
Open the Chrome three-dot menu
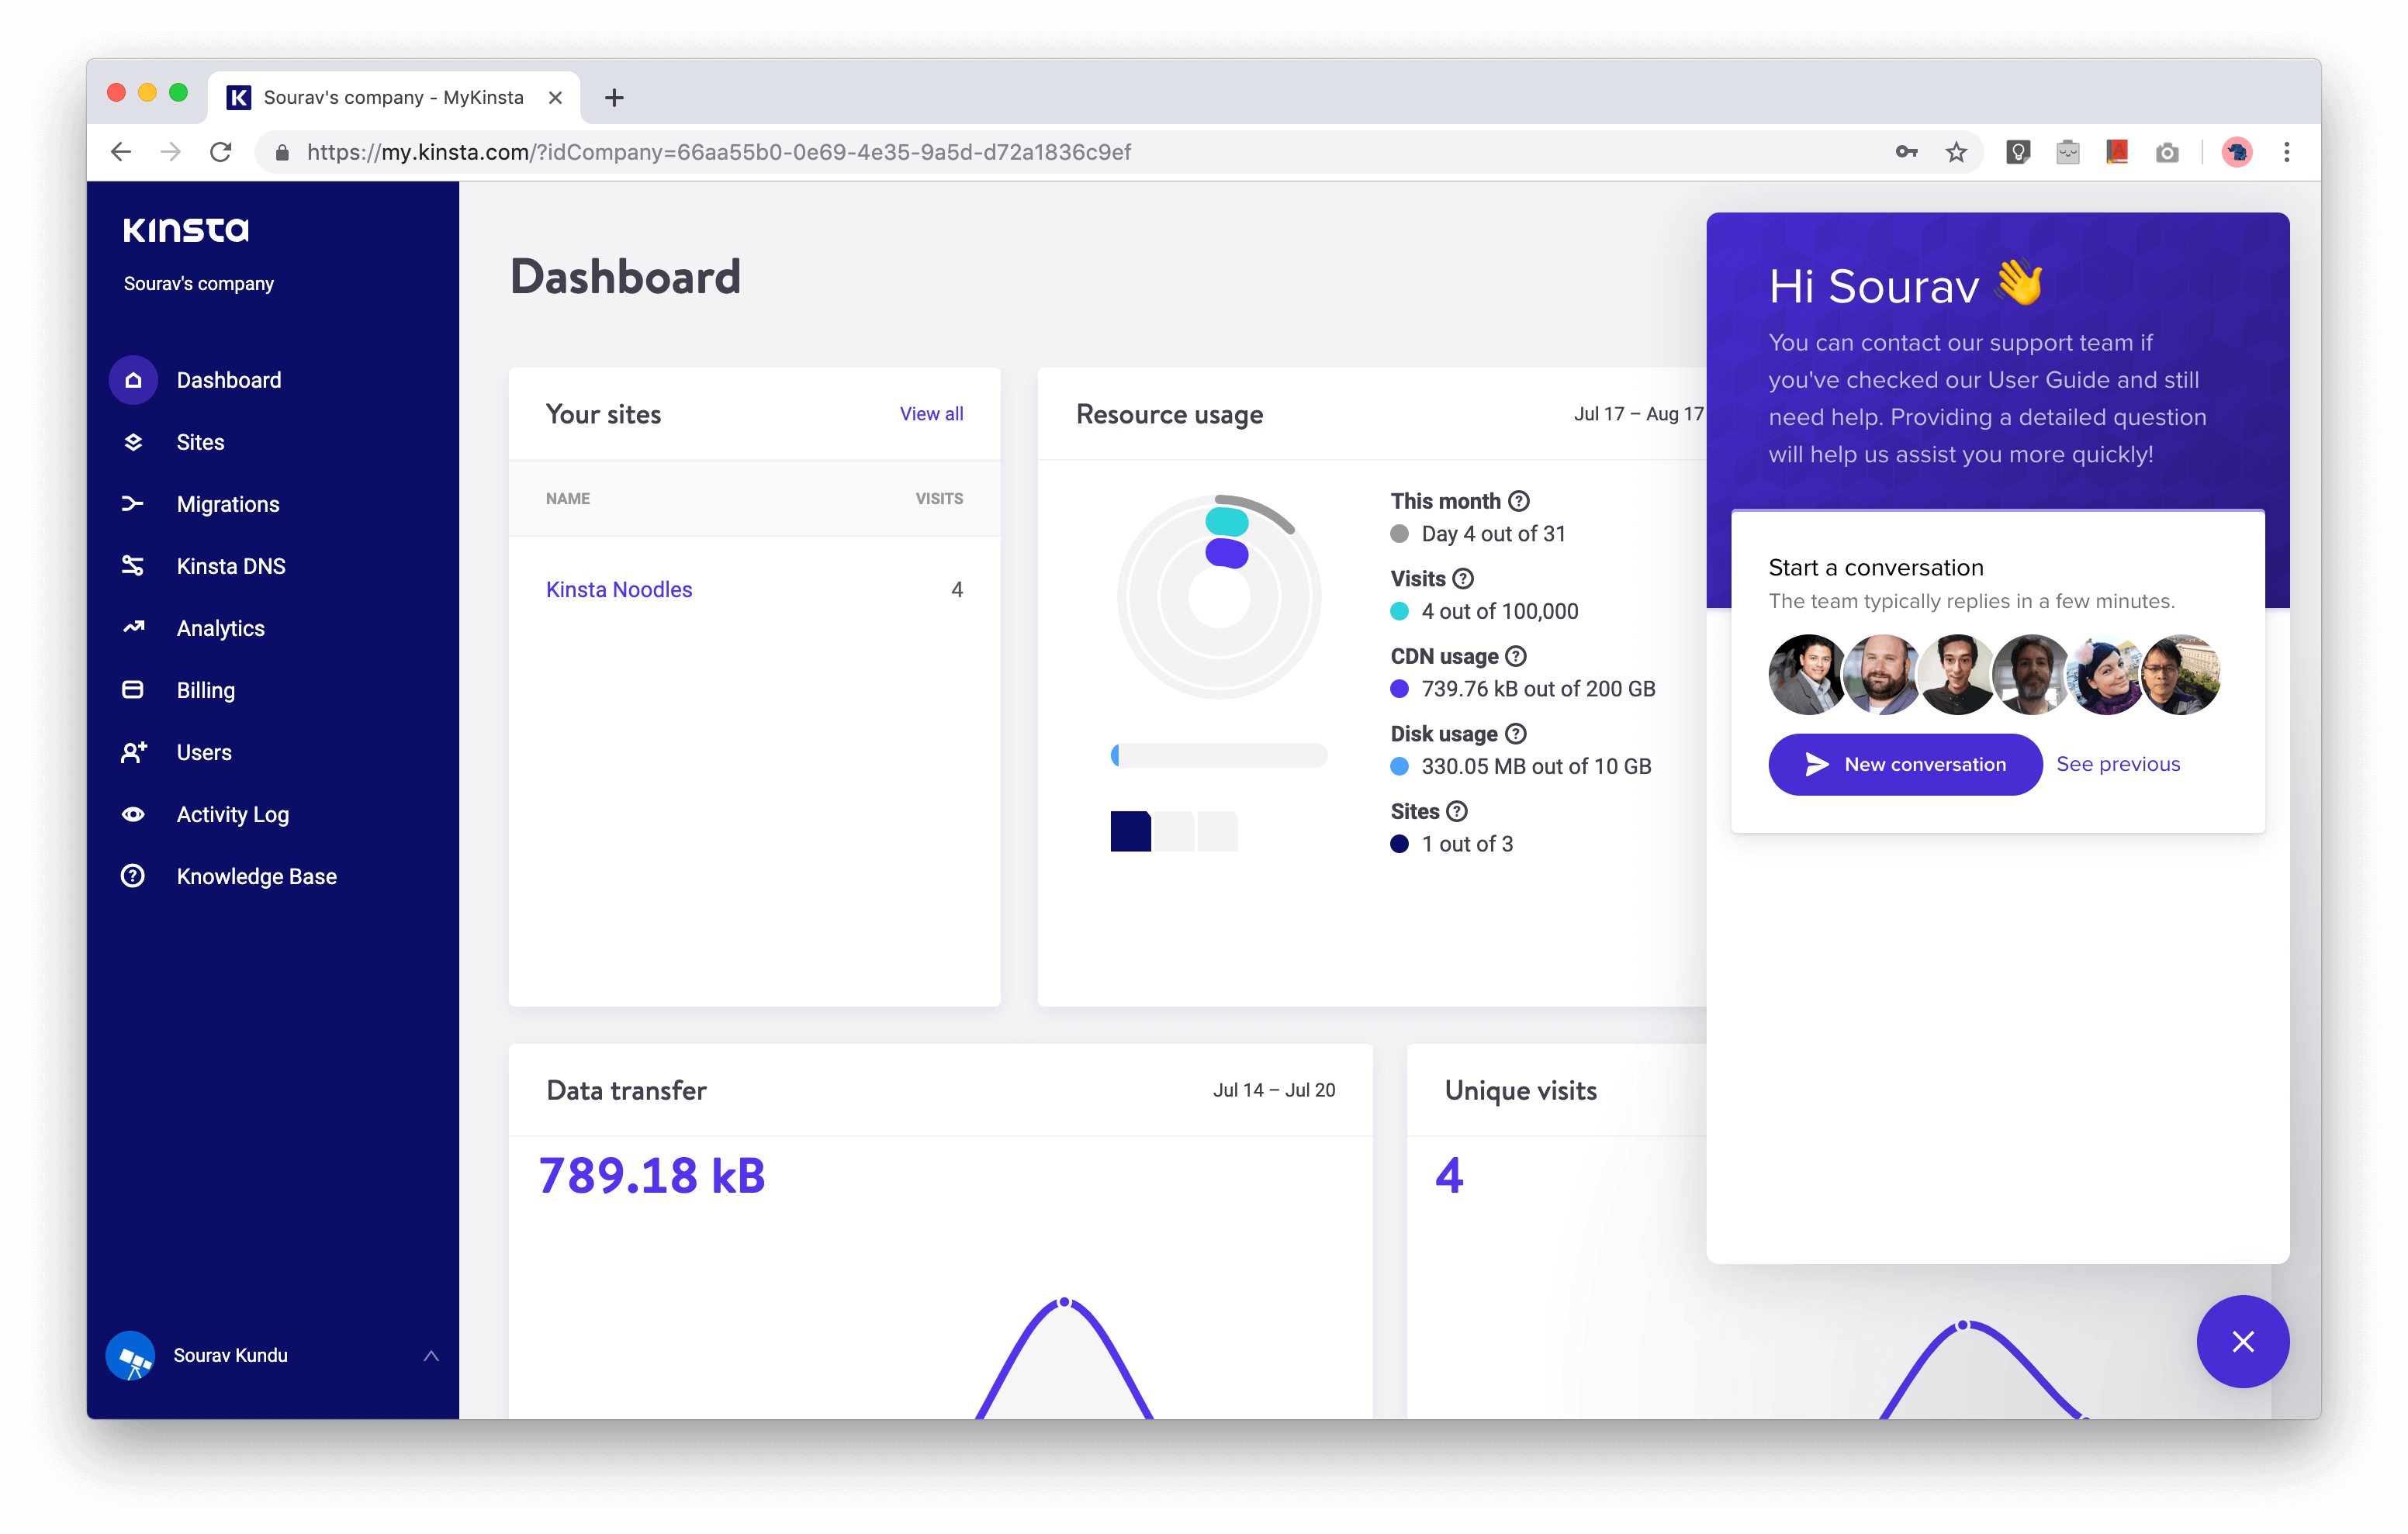[2287, 152]
